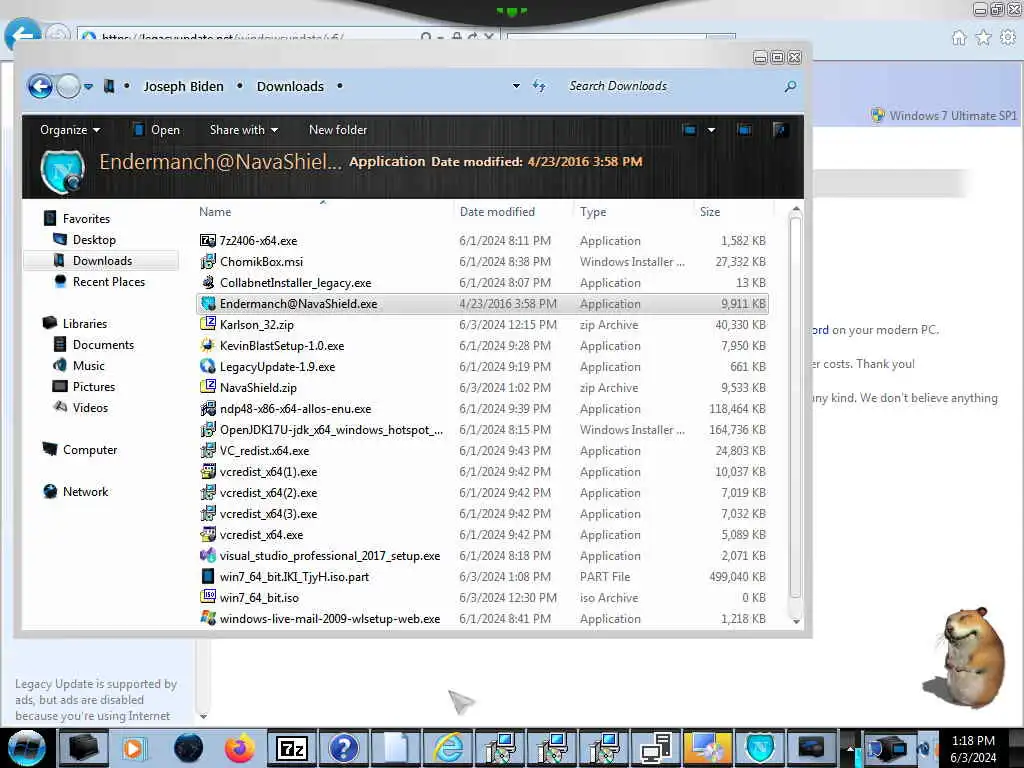
Task: Sort files by the Name column
Action: click(324, 212)
